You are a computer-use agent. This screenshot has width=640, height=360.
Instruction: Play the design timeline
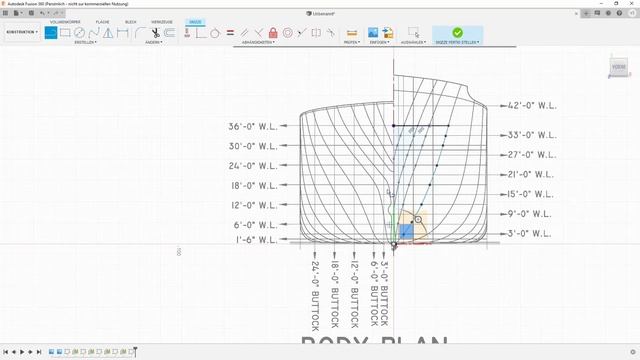22,352
